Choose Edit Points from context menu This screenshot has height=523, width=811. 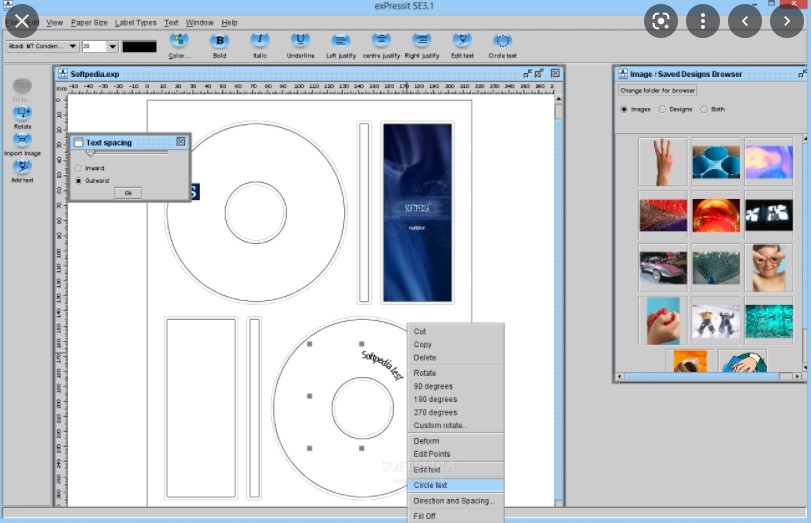click(x=456, y=454)
